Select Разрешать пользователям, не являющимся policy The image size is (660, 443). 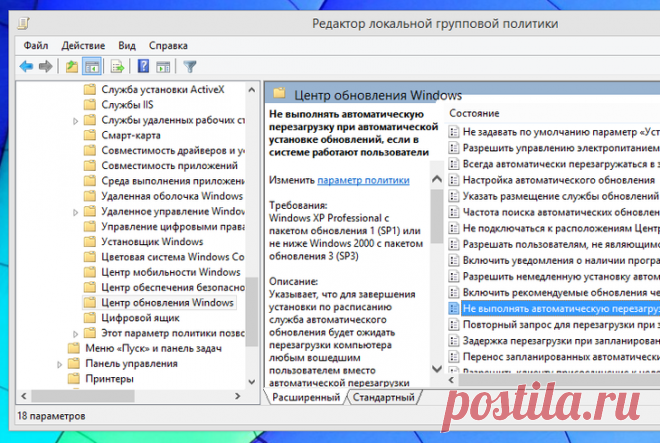[561, 244]
